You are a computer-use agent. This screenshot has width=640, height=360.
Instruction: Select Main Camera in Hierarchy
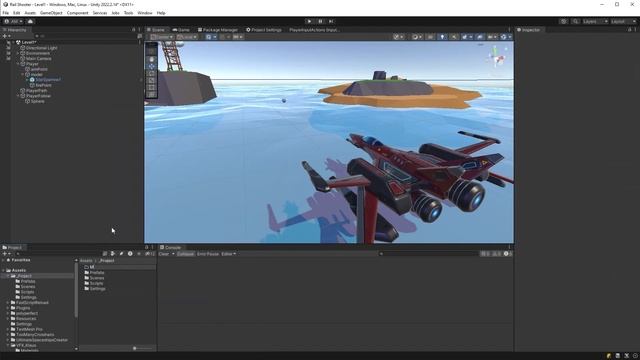[x=38, y=58]
